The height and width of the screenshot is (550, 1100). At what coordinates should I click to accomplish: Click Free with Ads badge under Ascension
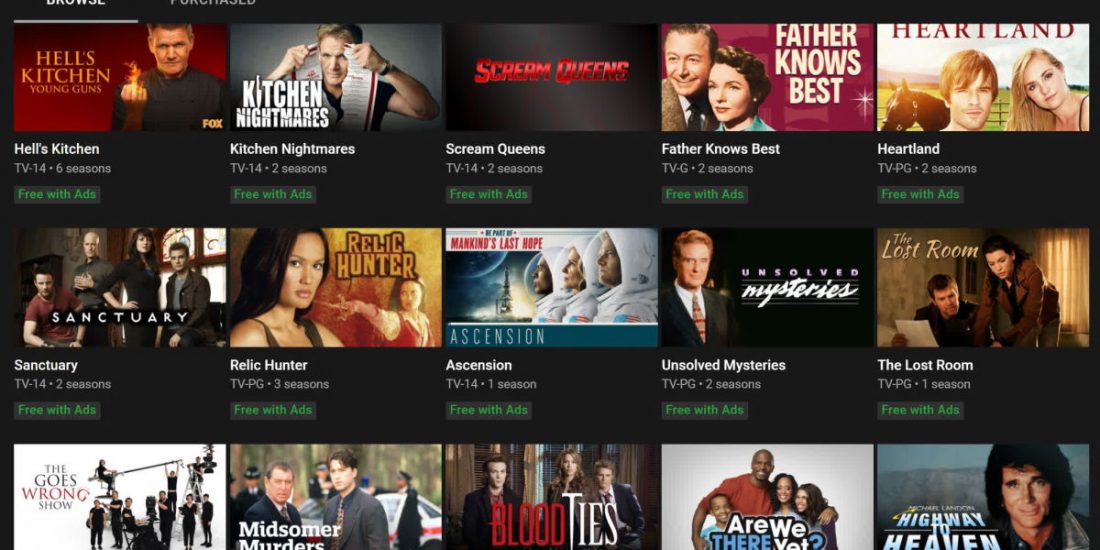tap(488, 410)
